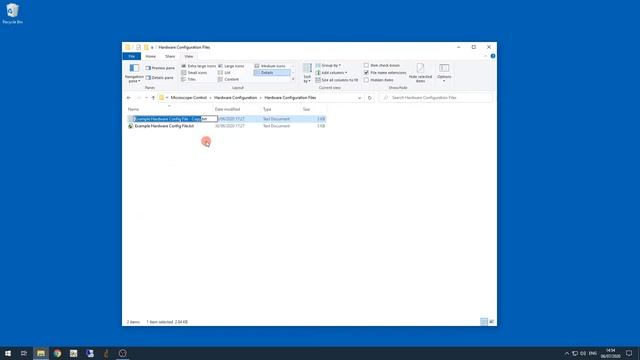
Task: Expand the layout gallery more arrow
Action: [293, 79]
